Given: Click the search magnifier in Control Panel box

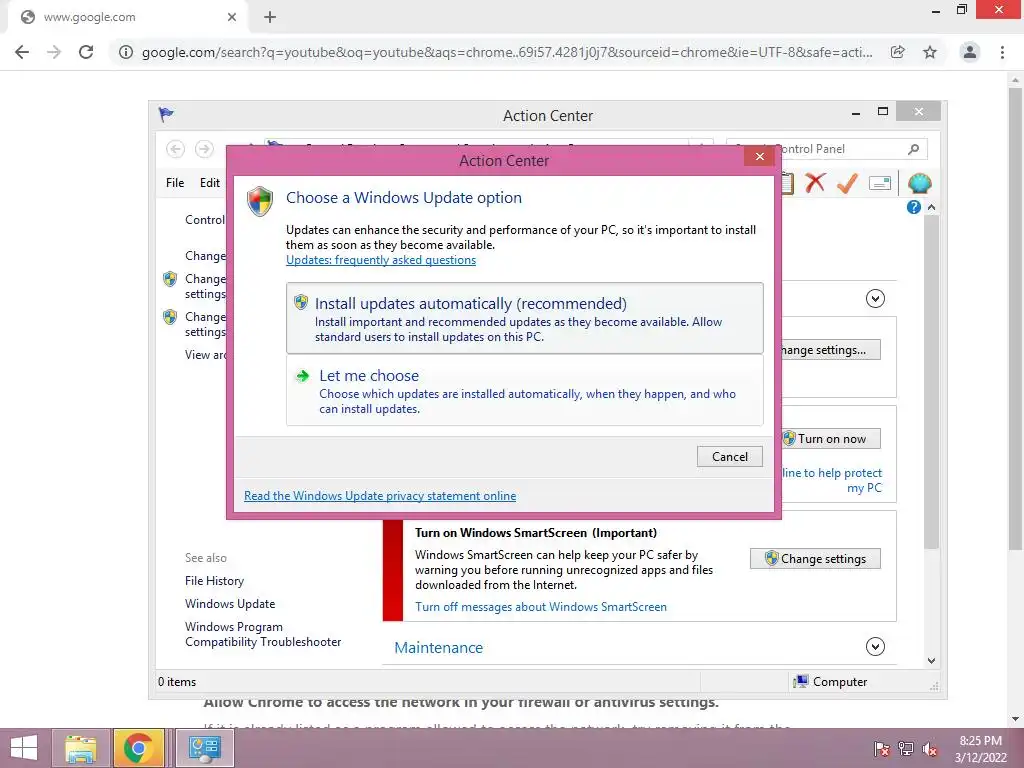Looking at the screenshot, I should (x=914, y=149).
